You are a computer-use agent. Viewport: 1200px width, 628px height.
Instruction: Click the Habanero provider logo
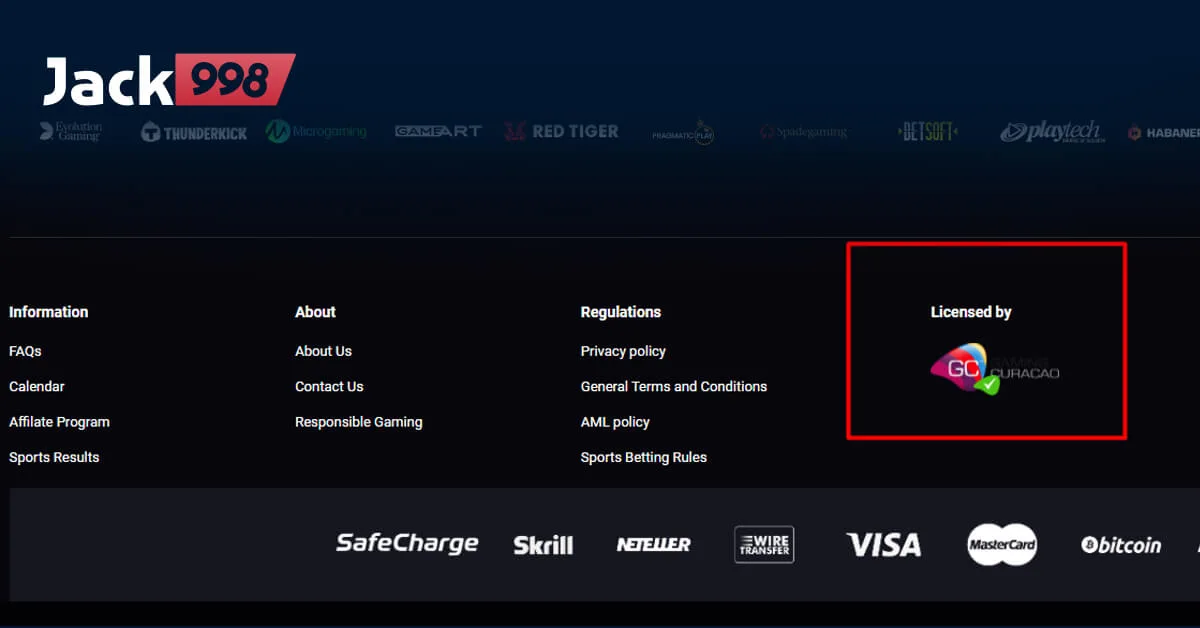[x=1164, y=132]
